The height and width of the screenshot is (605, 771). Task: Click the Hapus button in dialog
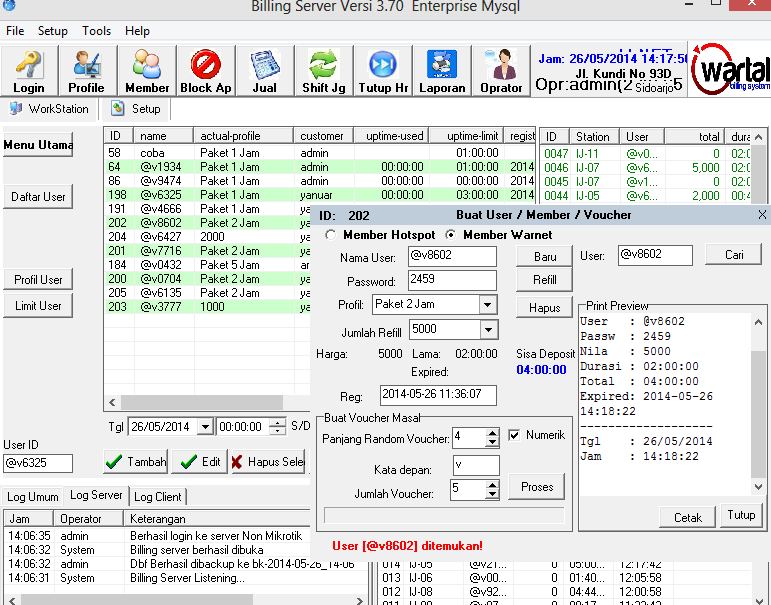[x=545, y=308]
